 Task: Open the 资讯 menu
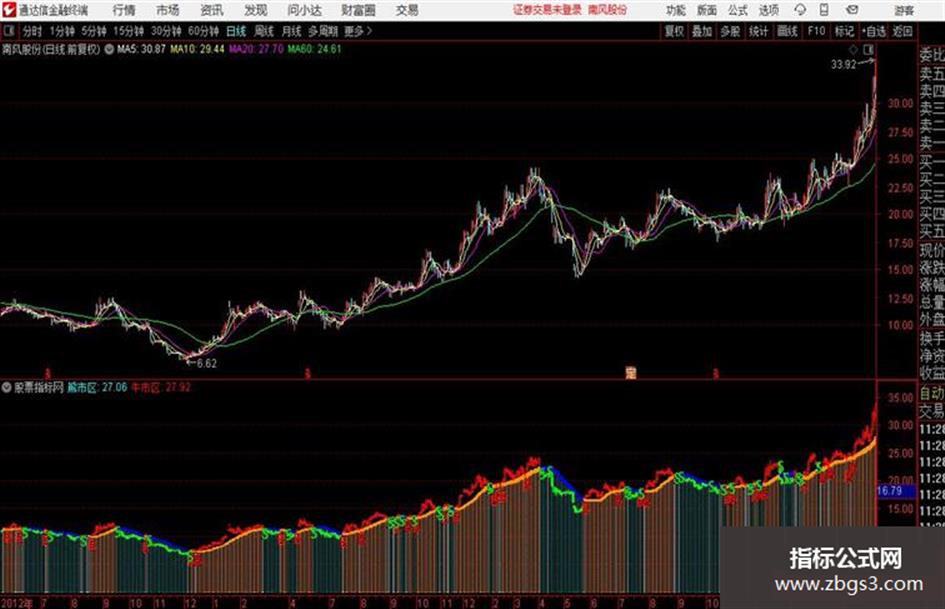click(212, 10)
